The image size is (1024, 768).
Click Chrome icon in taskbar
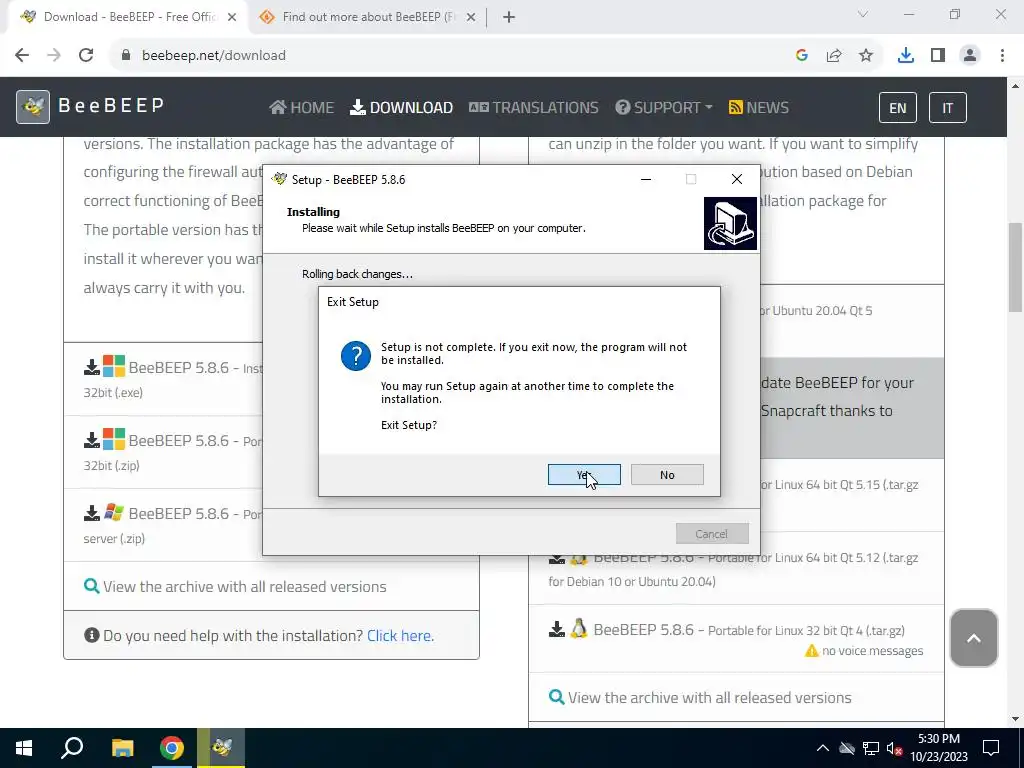point(172,748)
